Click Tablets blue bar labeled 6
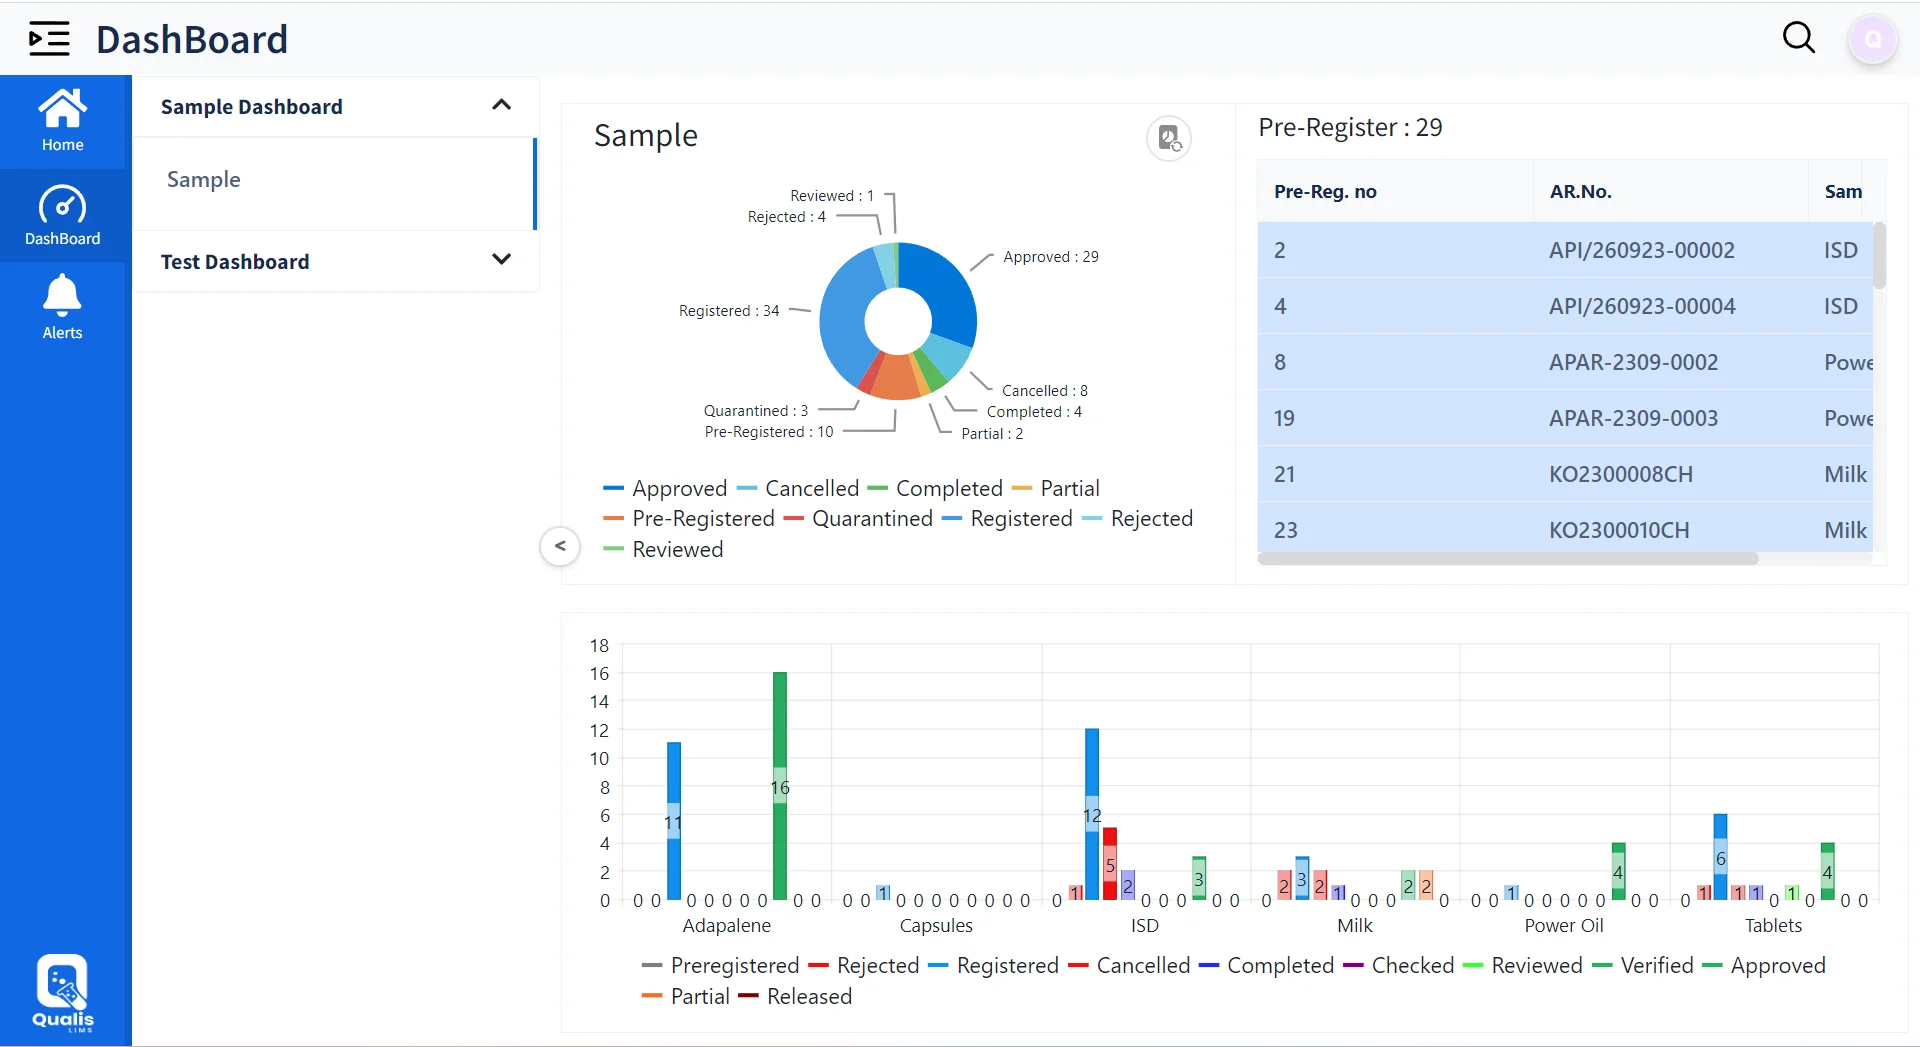This screenshot has height=1047, width=1920. pyautogui.click(x=1720, y=857)
